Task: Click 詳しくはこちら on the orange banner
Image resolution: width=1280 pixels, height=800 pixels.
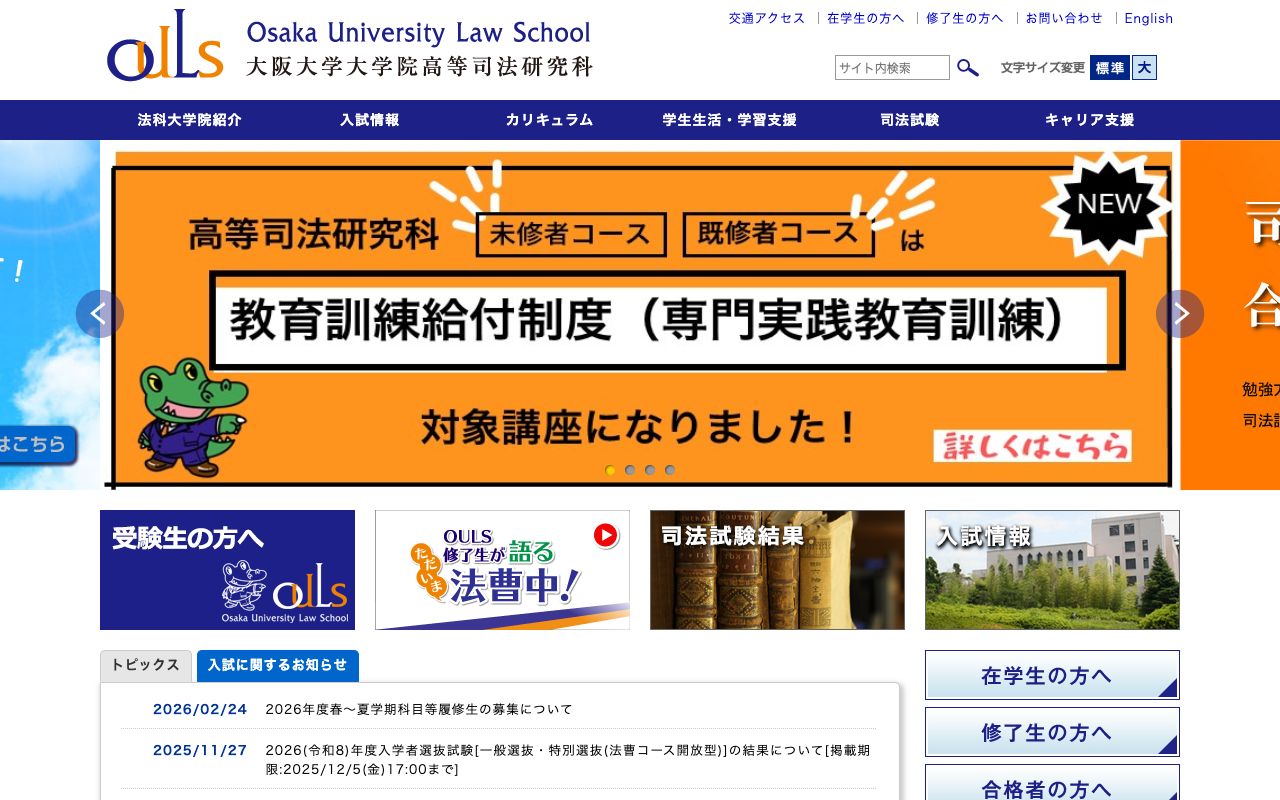Action: click(x=1034, y=447)
